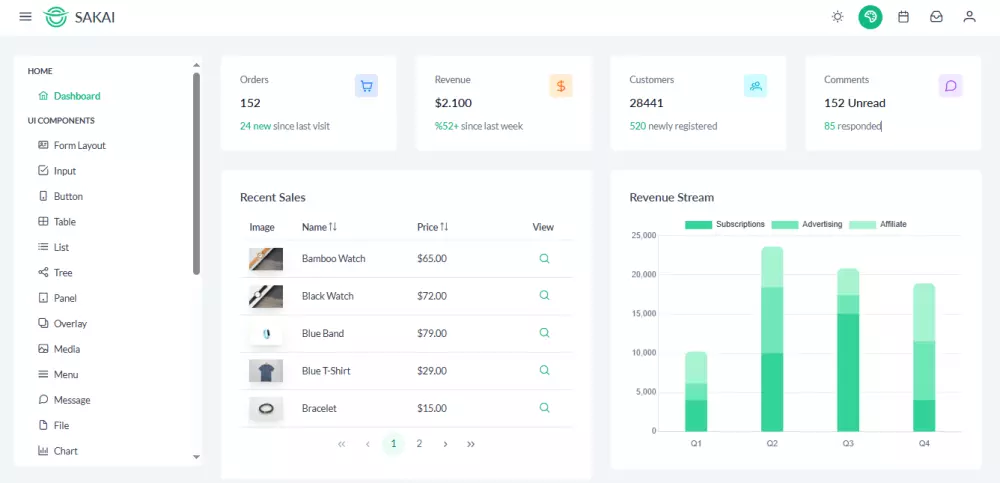Click the Black Watch product thumbnail
The image size is (1000, 483).
(266, 296)
